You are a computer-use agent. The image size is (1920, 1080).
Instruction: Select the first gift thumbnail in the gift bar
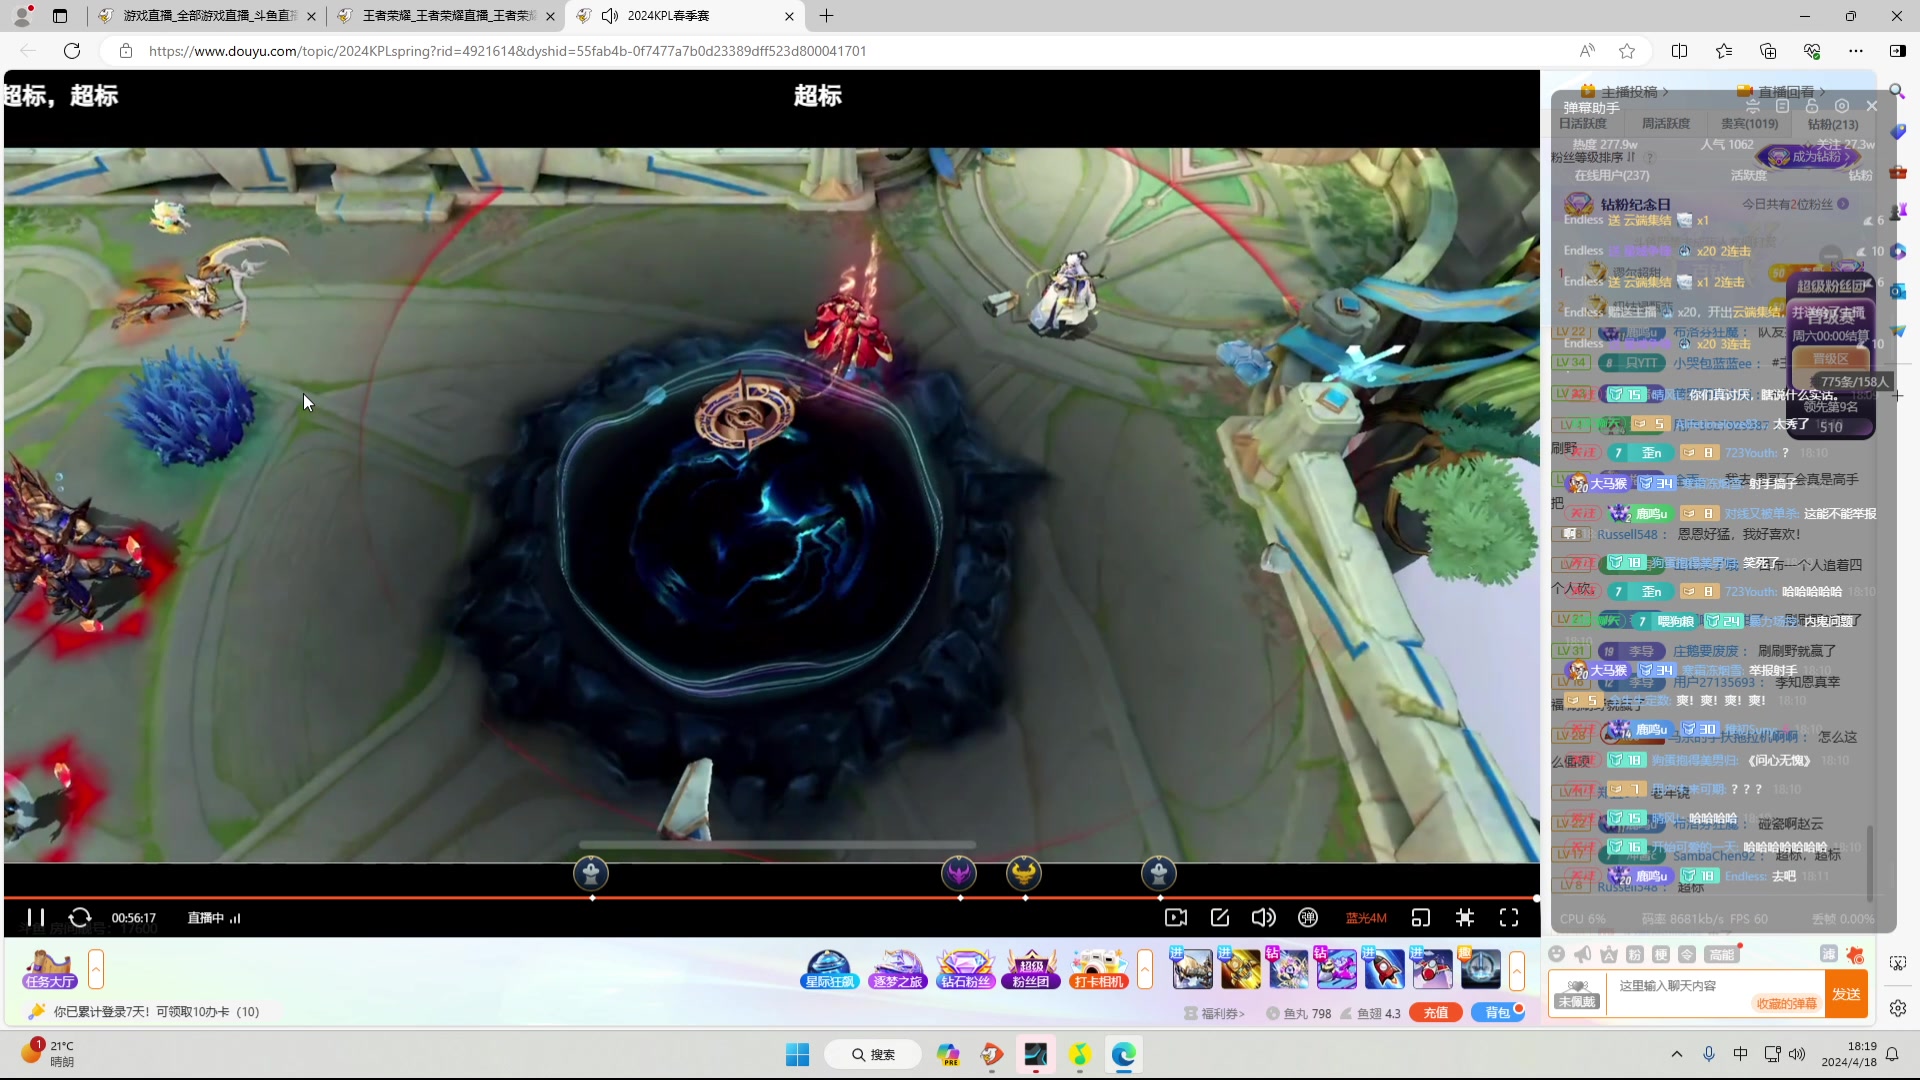pyautogui.click(x=1192, y=969)
